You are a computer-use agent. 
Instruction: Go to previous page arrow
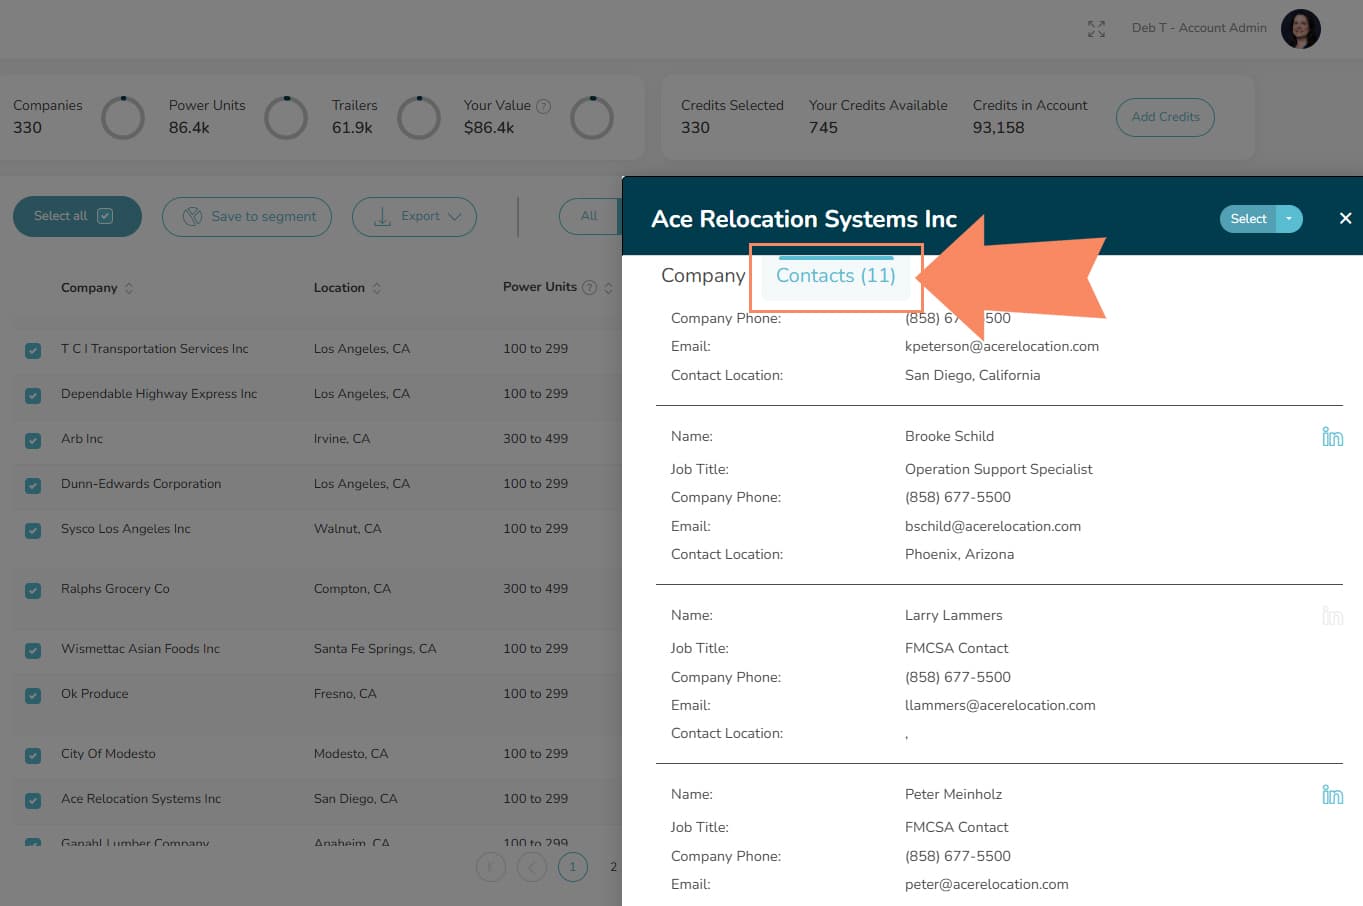pos(532,867)
